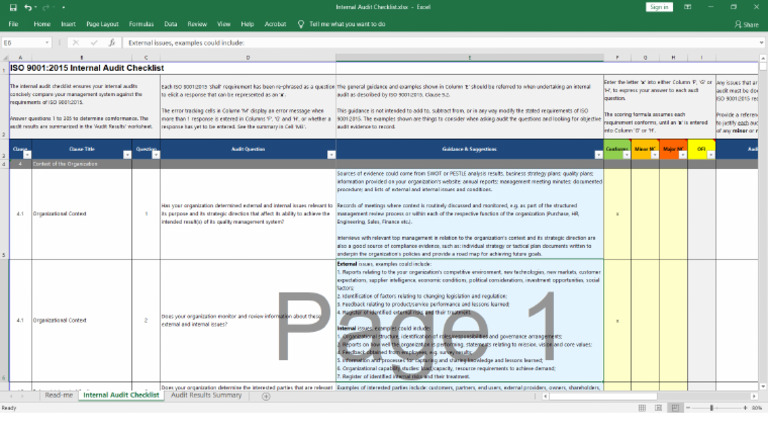Open the Major NC filter dropdown
768x433 pixels.
[x=683, y=155]
